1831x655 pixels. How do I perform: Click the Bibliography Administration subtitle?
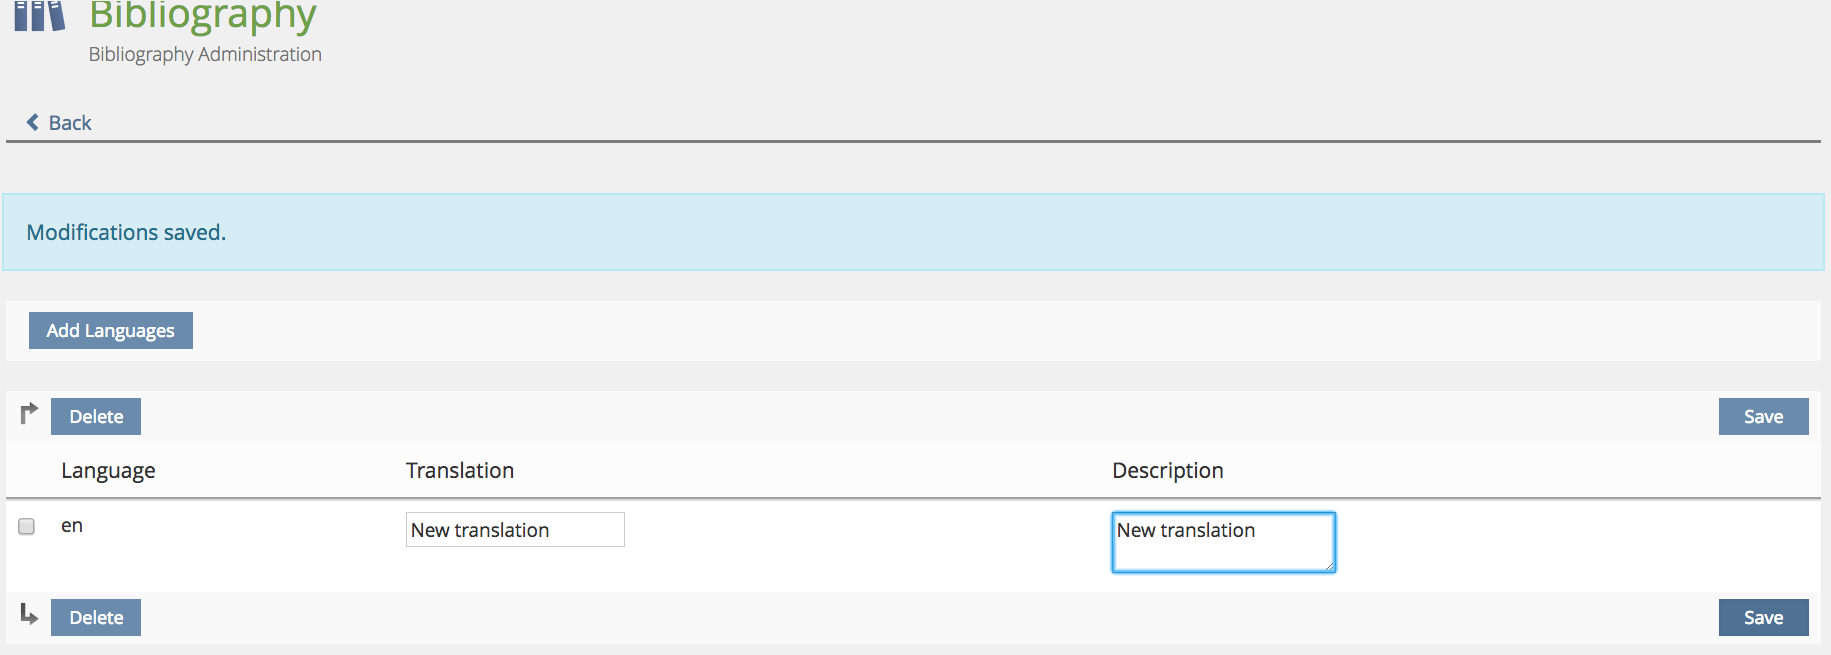coord(205,54)
